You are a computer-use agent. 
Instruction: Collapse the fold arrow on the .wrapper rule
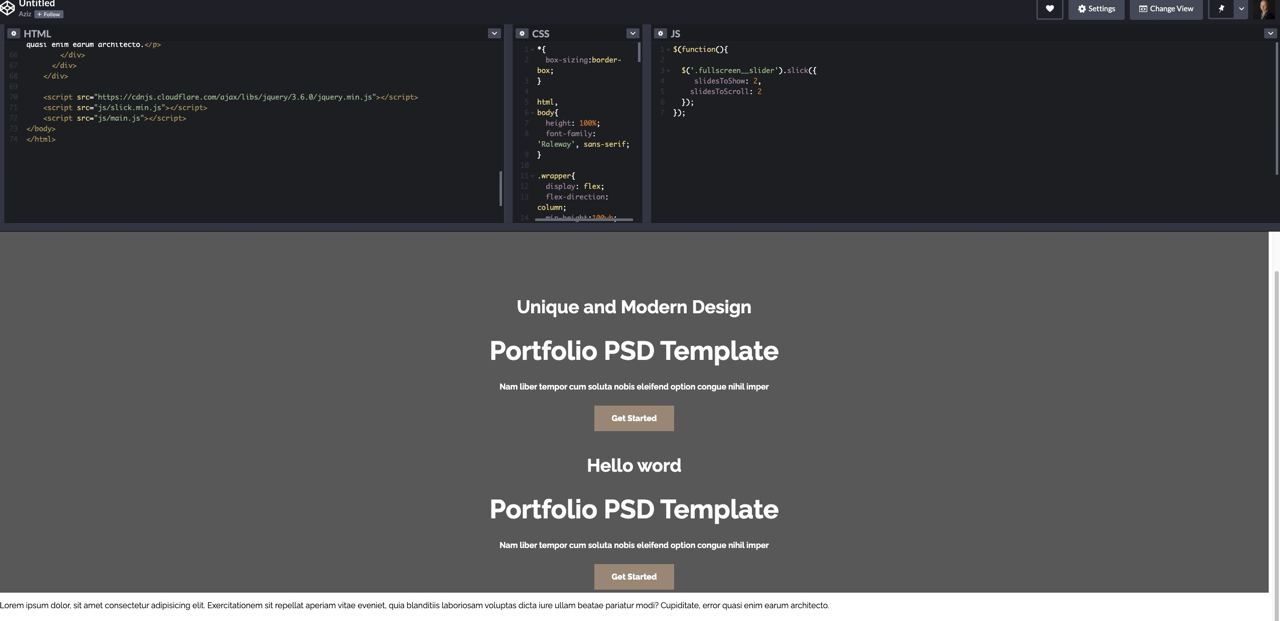pos(532,176)
